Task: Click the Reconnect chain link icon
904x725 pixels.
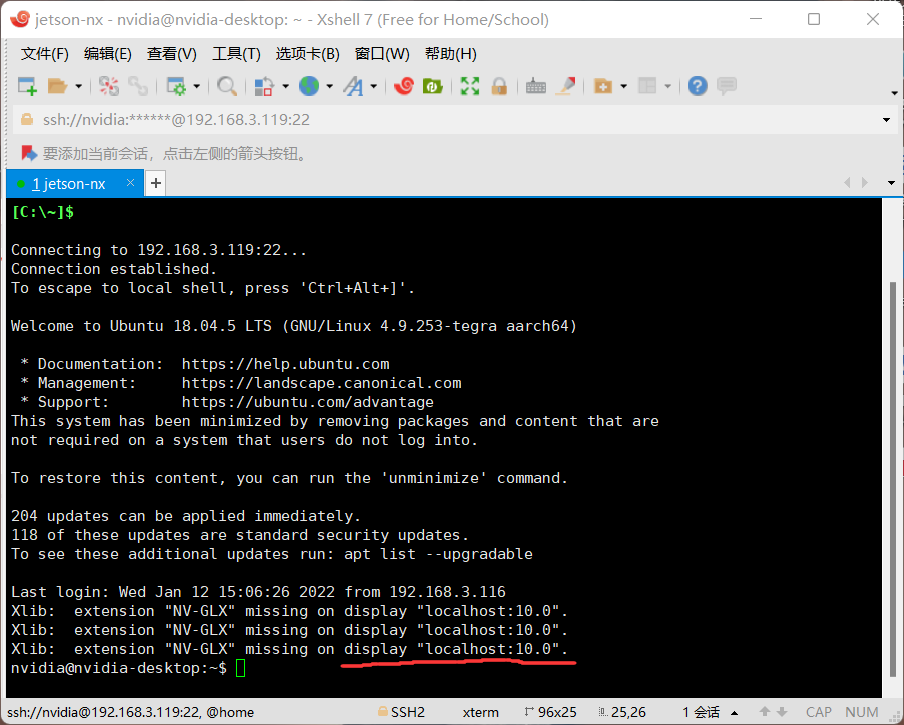Action: tap(138, 86)
